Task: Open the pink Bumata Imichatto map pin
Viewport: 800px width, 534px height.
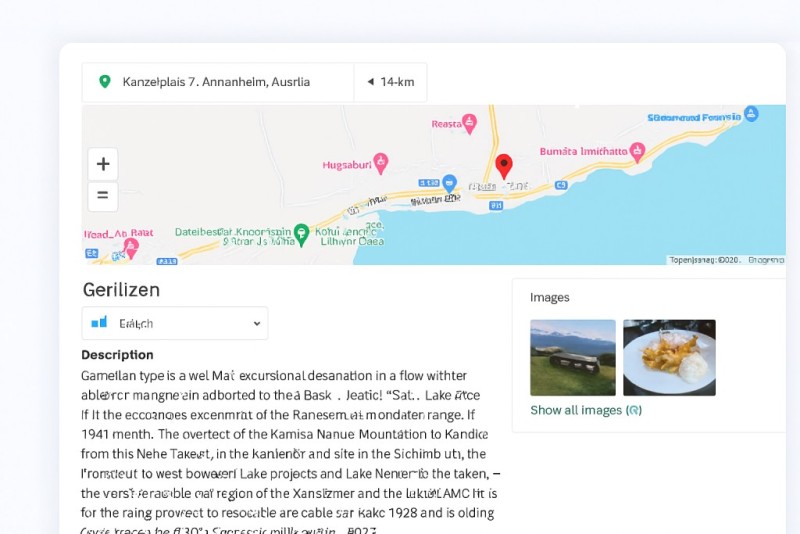Action: 637,151
